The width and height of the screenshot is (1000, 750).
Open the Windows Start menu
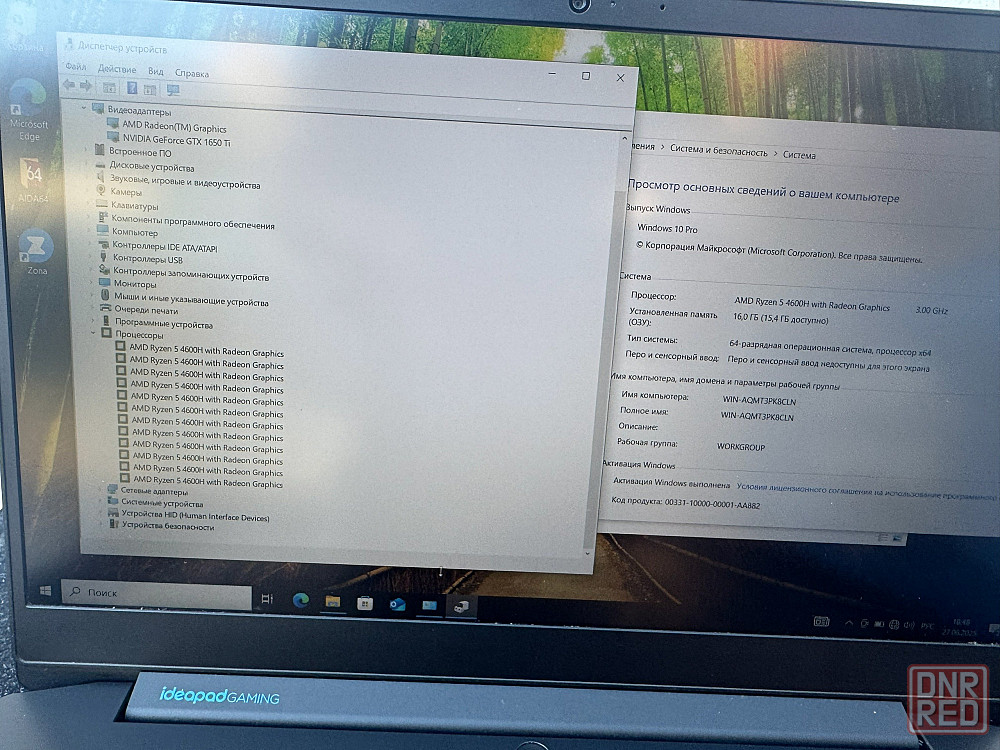click(45, 591)
